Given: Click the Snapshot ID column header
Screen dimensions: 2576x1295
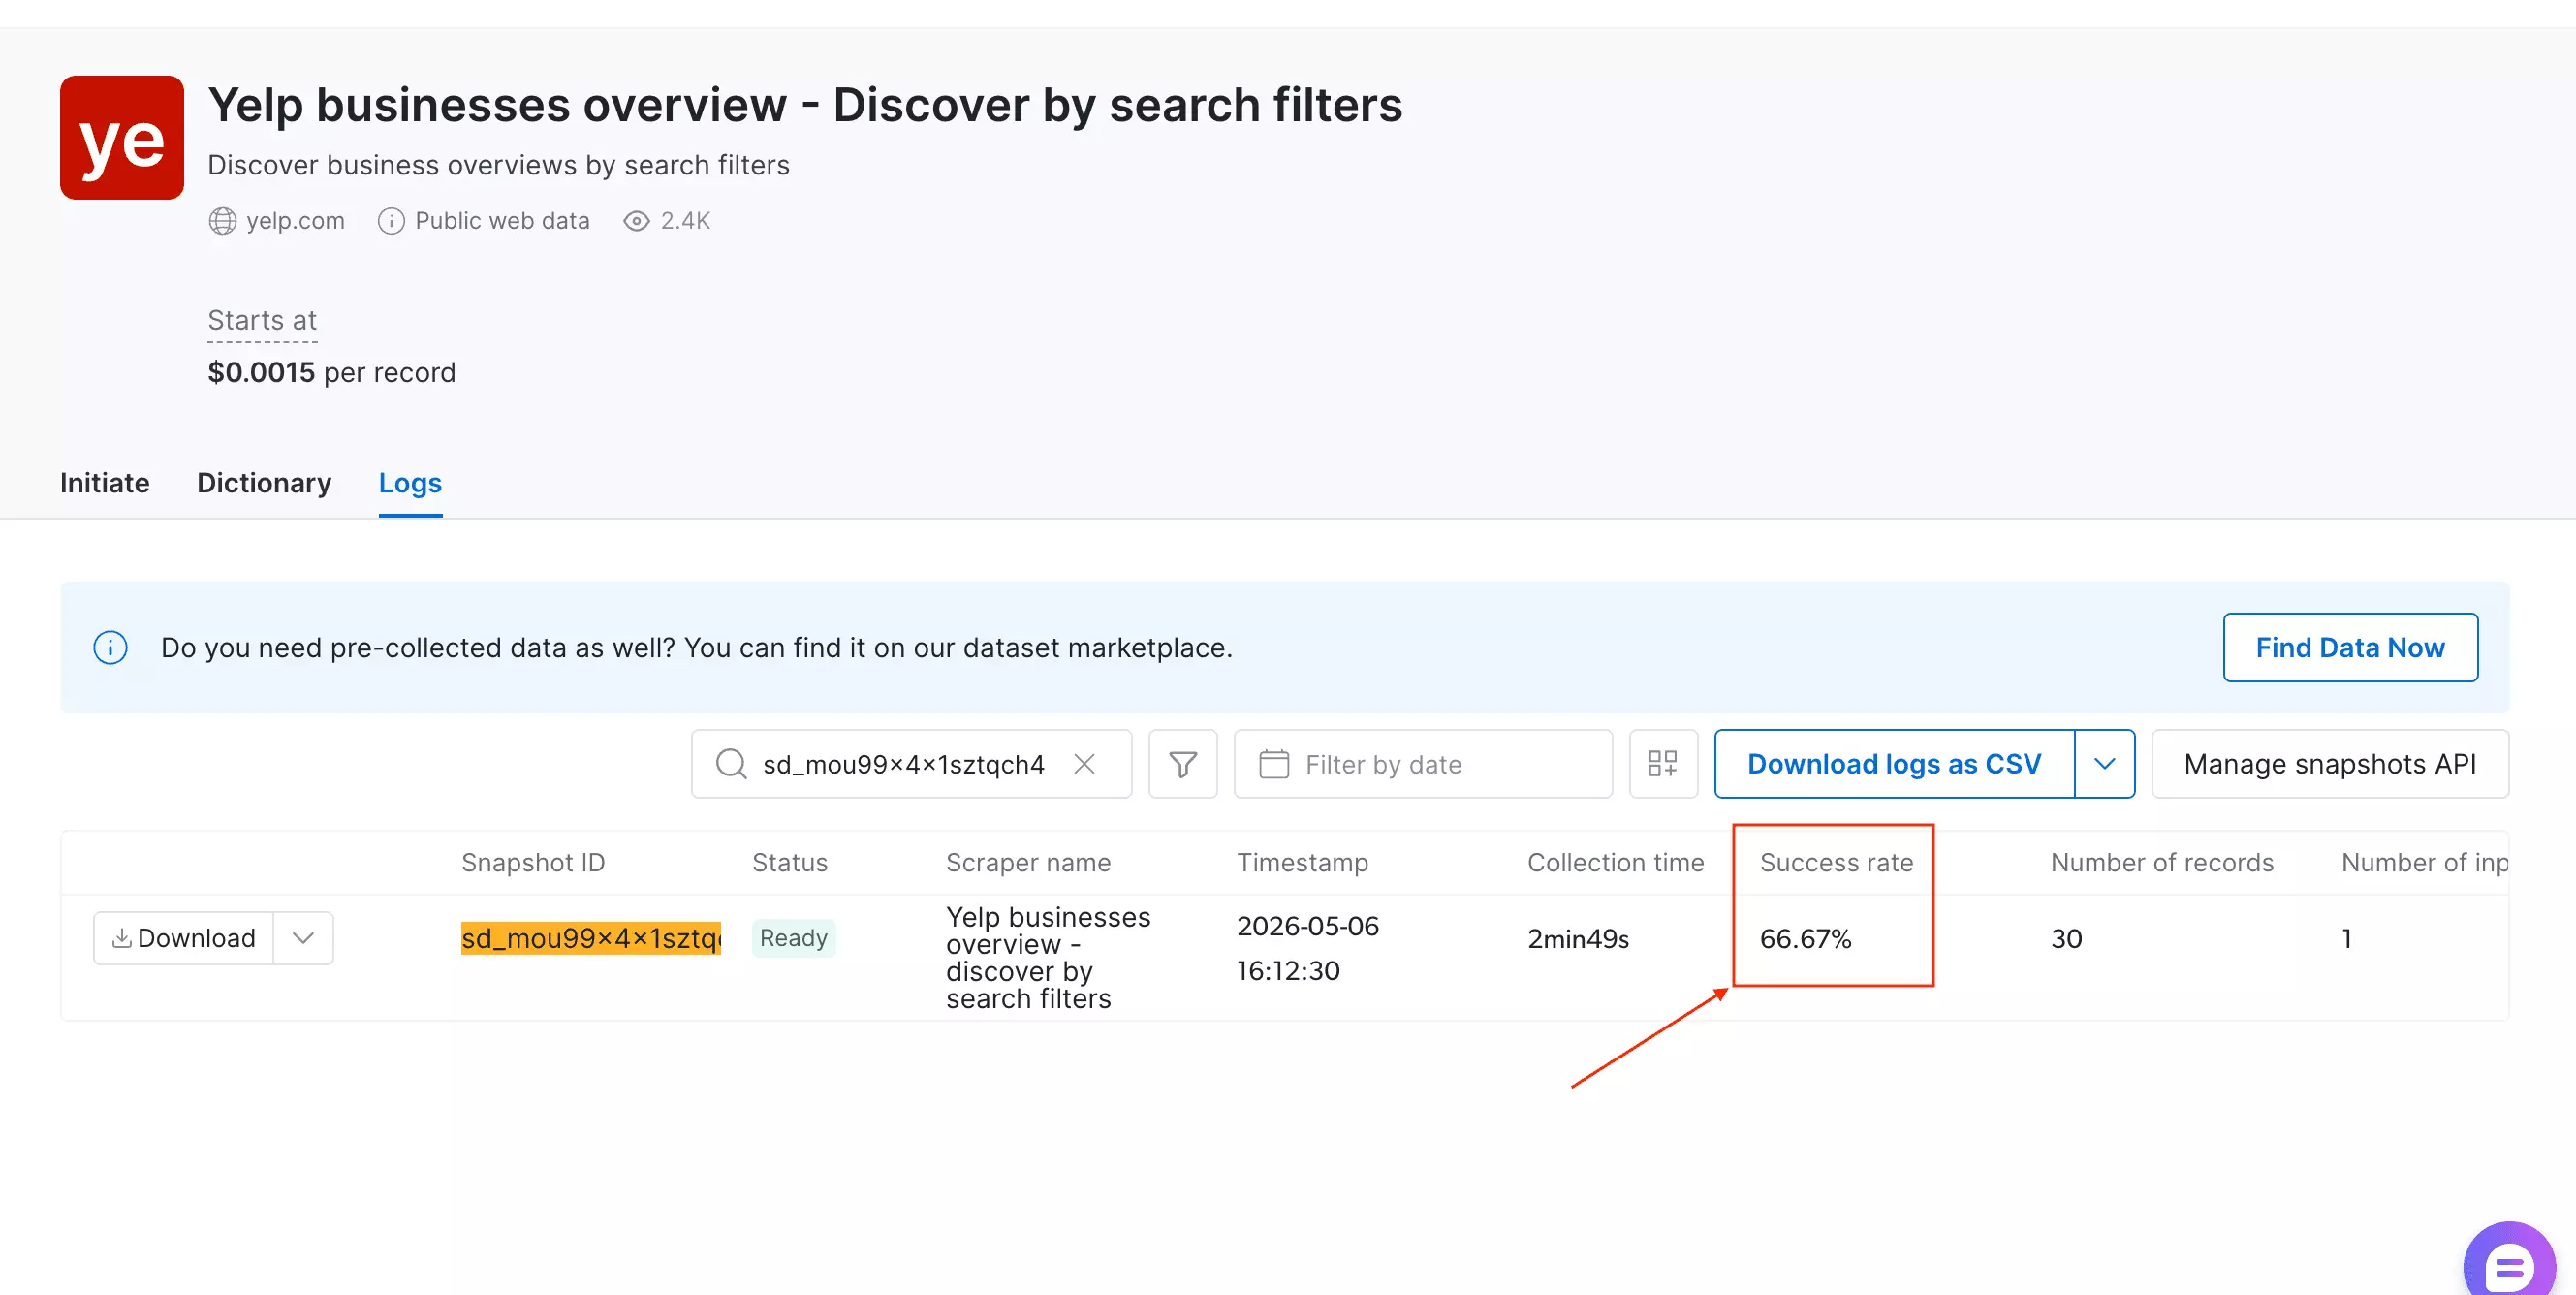Looking at the screenshot, I should pos(533,862).
